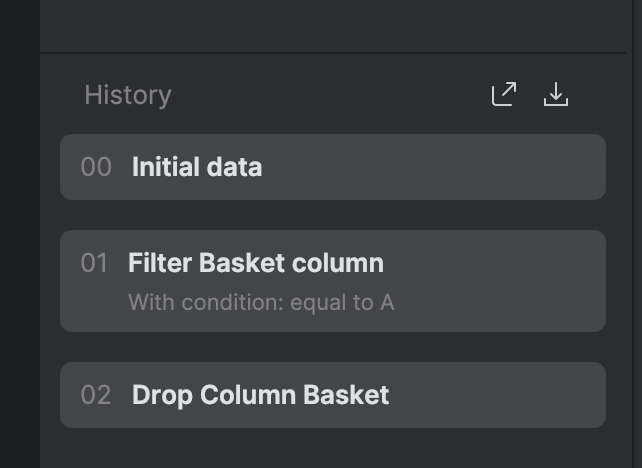Screen dimensions: 642x468
Task: Click the 'Initial data' title text
Action: [x=197, y=167]
